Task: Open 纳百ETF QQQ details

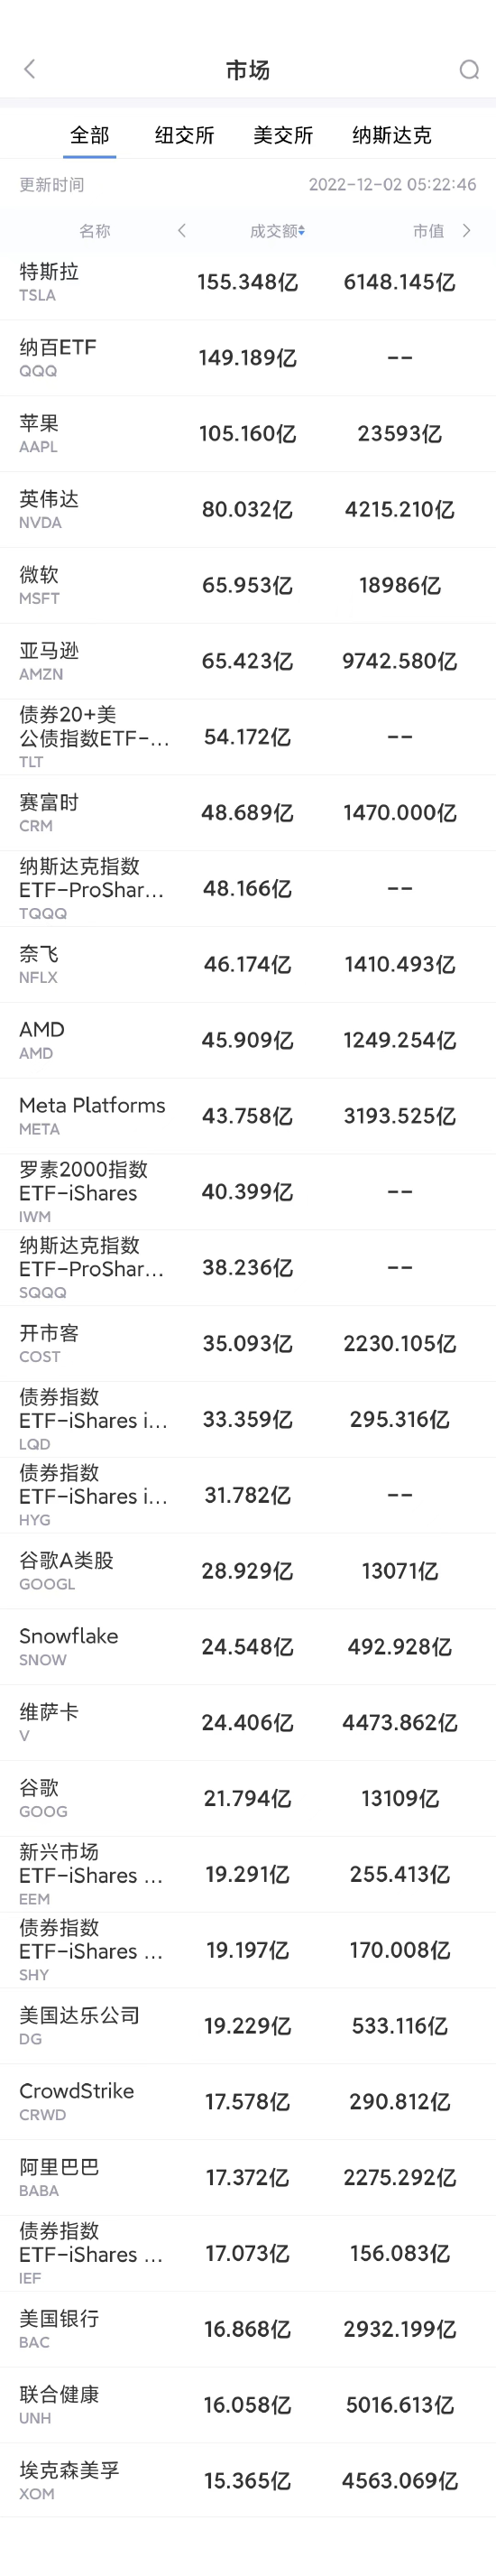Action: [x=248, y=358]
